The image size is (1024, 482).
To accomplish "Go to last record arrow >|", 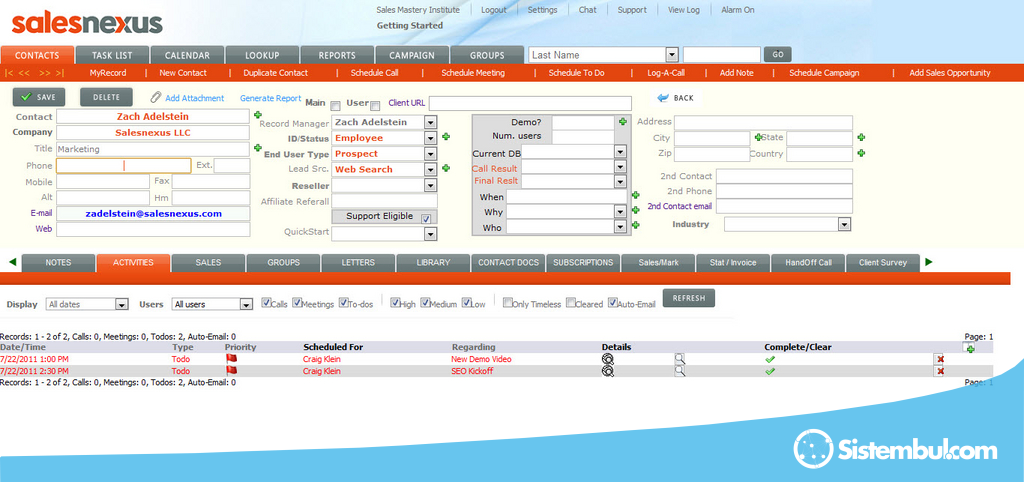I will pyautogui.click(x=59, y=73).
